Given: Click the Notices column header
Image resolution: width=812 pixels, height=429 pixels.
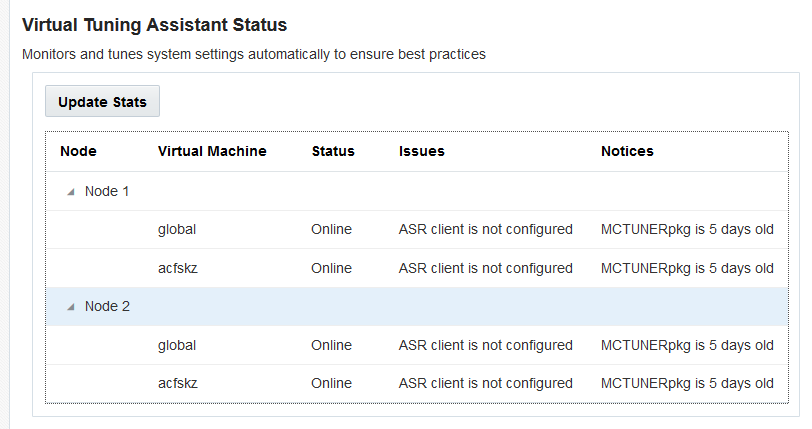Looking at the screenshot, I should pos(627,151).
